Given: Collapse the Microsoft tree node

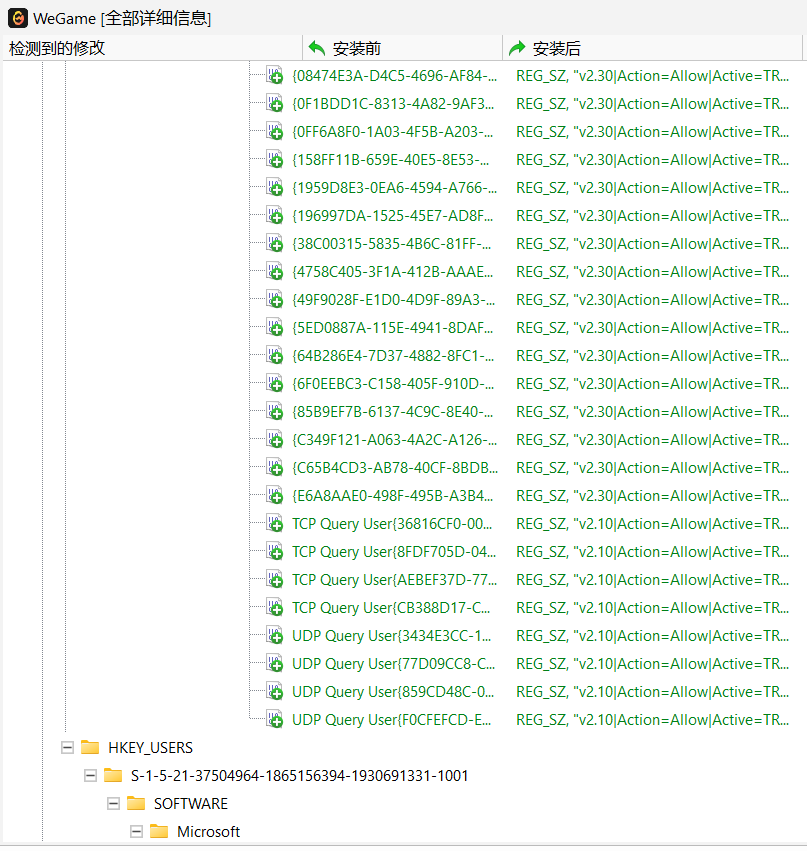Looking at the screenshot, I should pyautogui.click(x=136, y=831).
